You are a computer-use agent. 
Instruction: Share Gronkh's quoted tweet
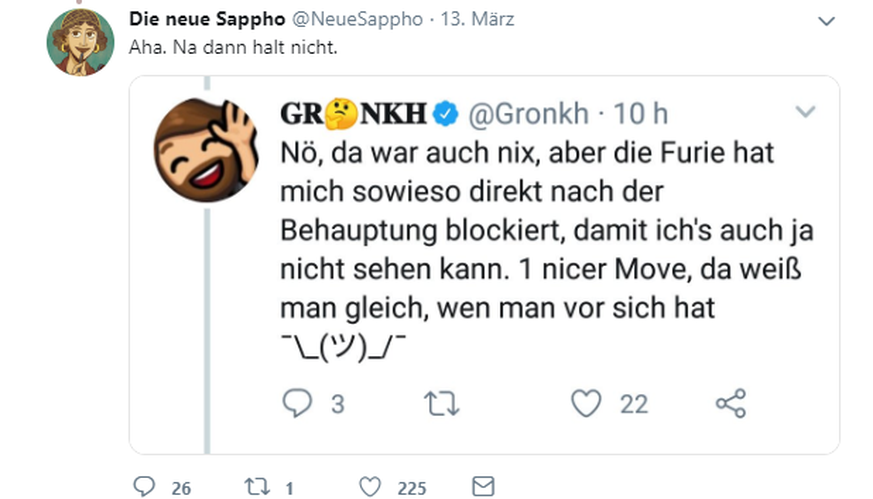(x=731, y=403)
